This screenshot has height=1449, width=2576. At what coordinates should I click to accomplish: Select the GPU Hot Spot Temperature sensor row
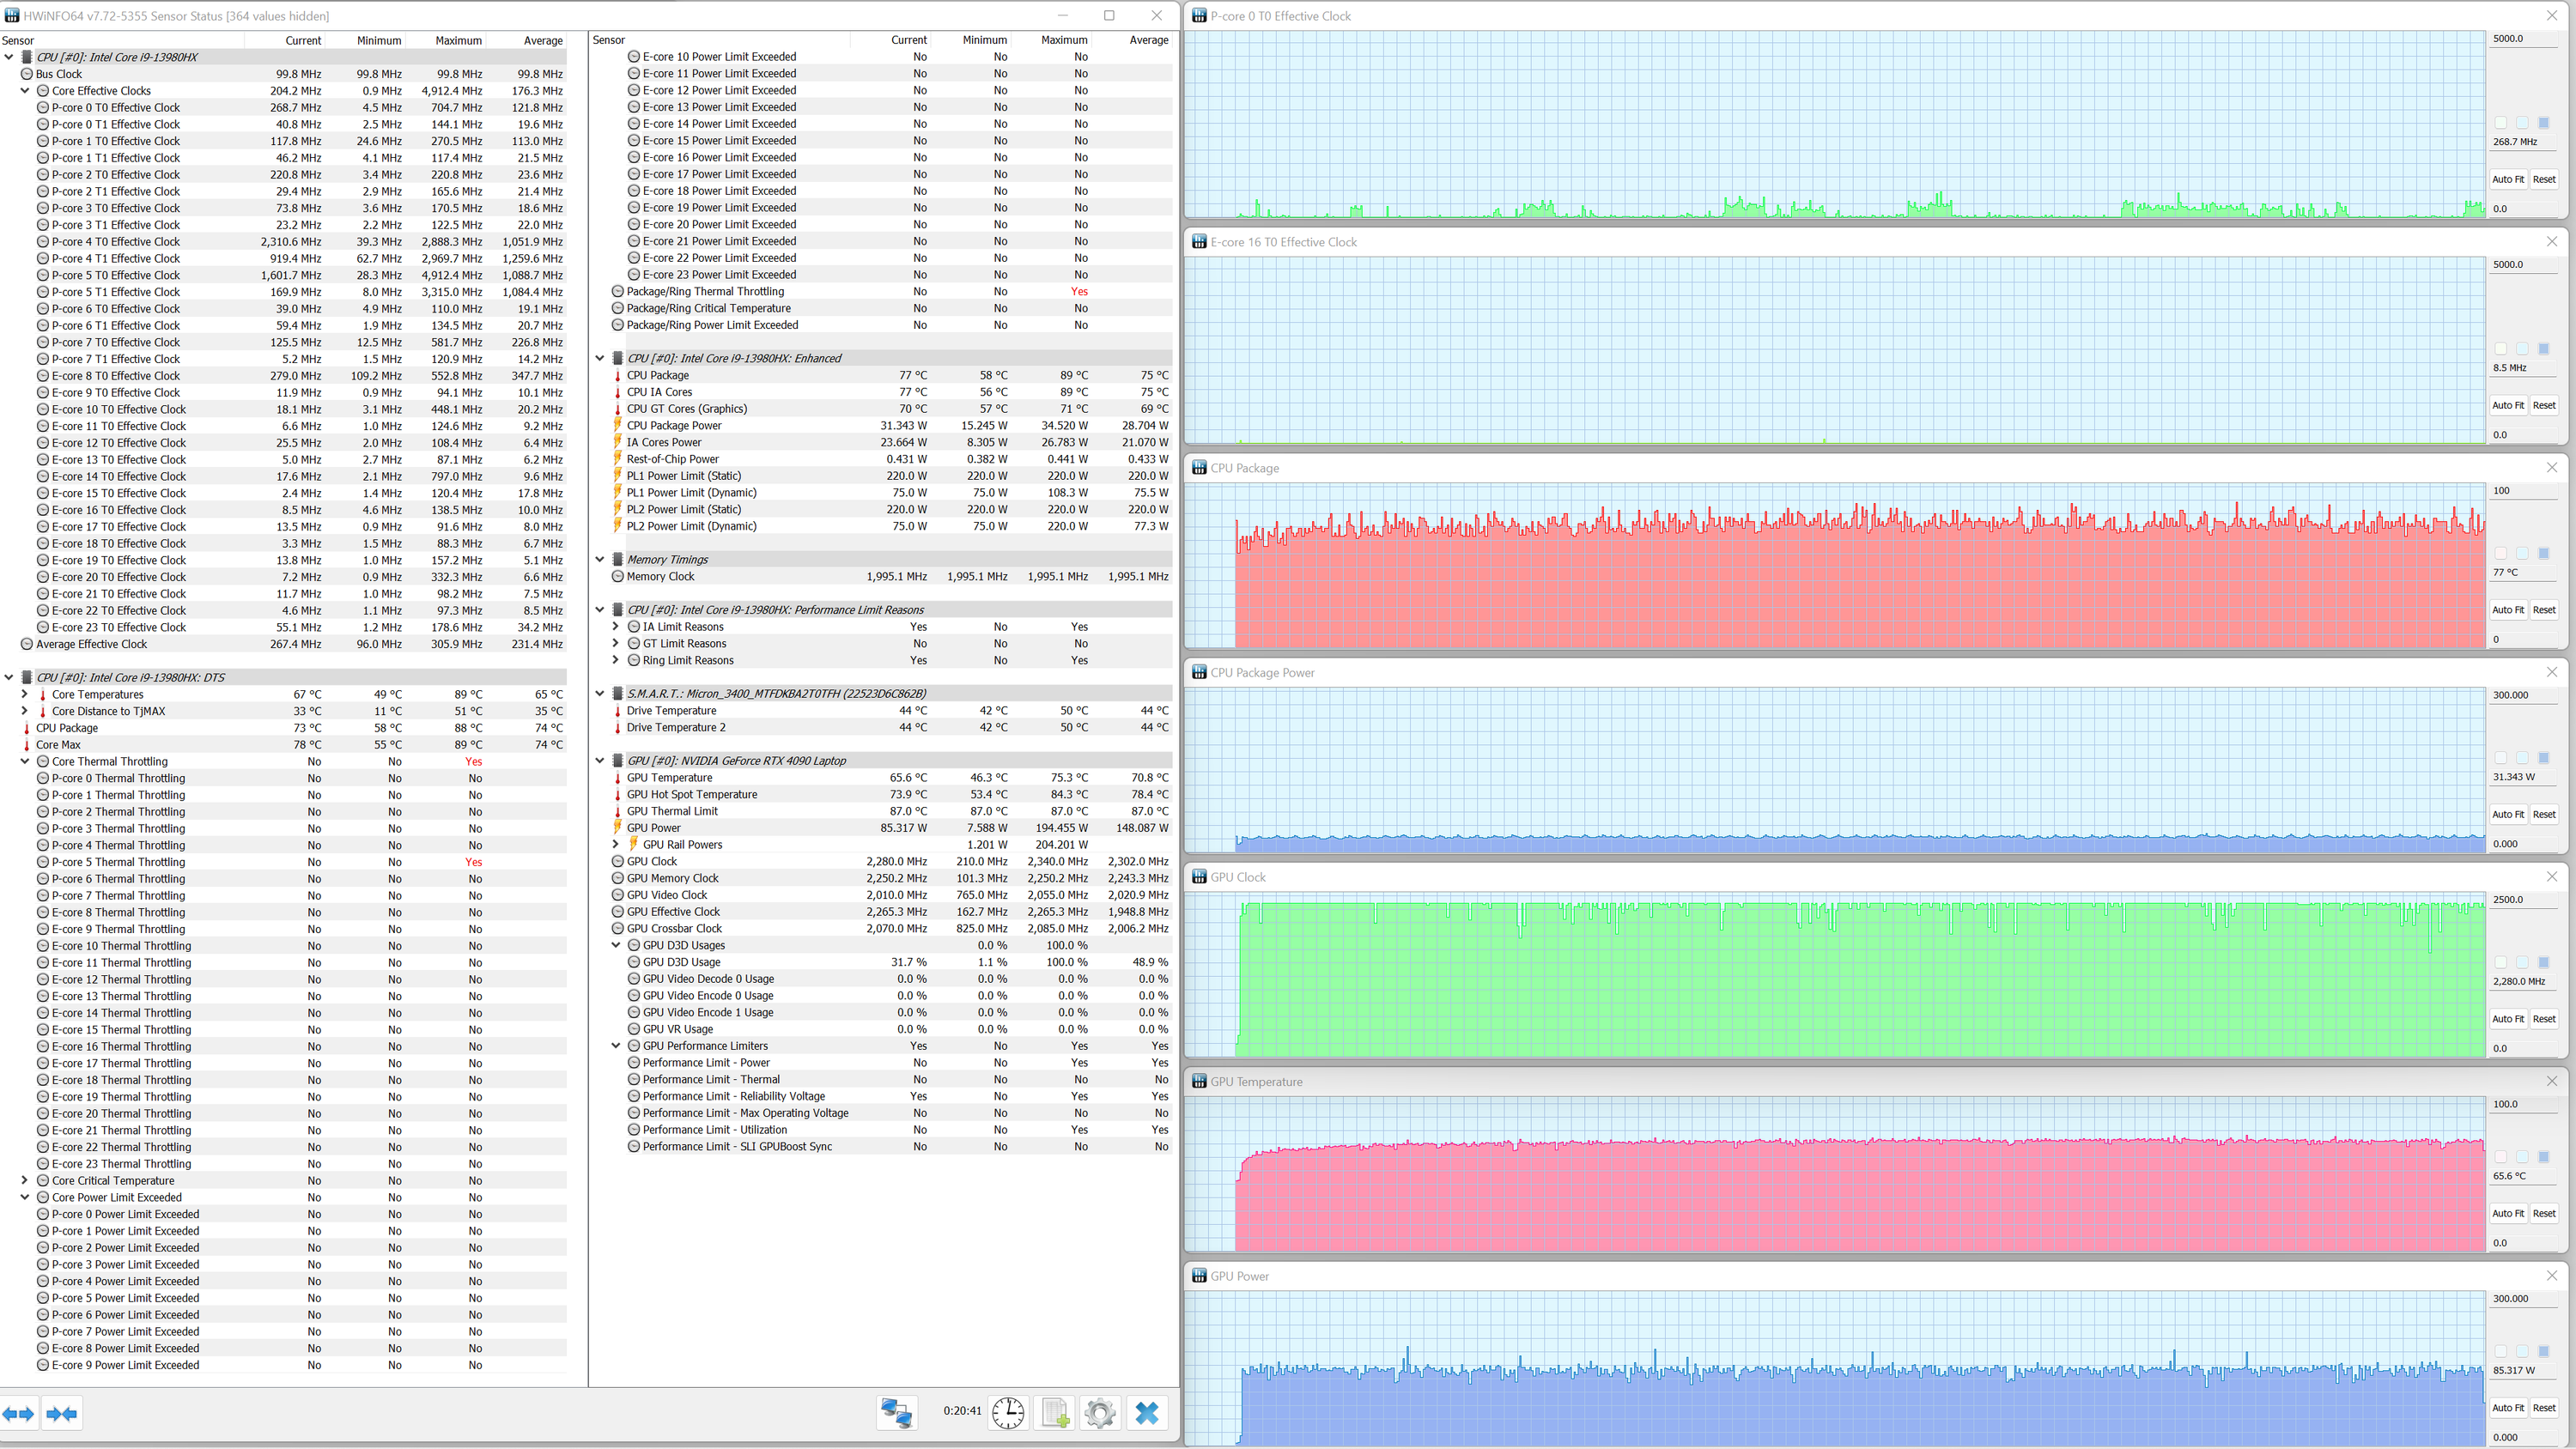(692, 794)
